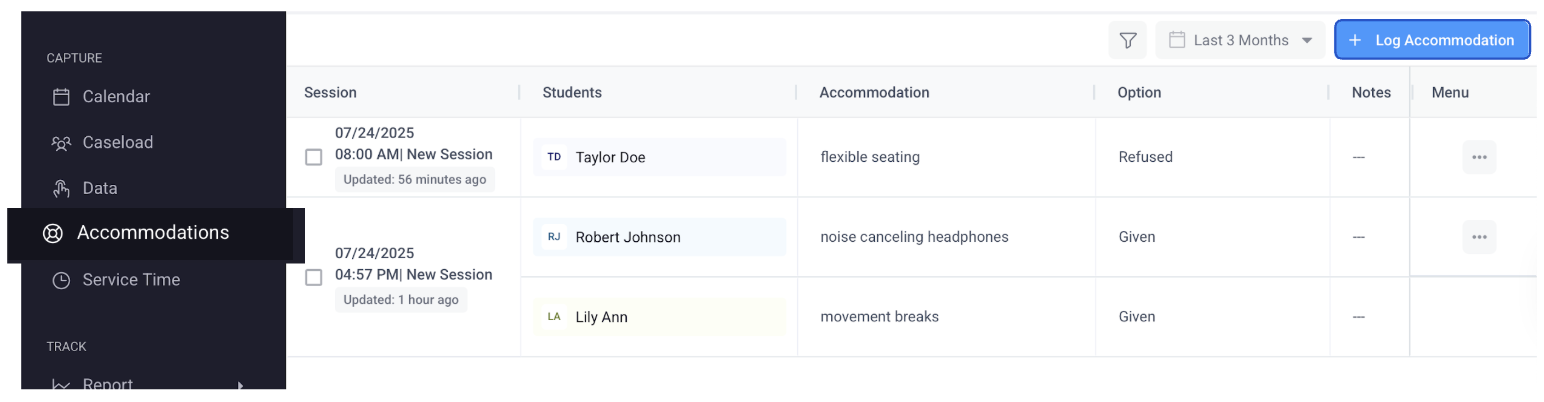This screenshot has width=1544, height=402.
Task: Check the 08:00 AM session checkbox
Action: 314,157
